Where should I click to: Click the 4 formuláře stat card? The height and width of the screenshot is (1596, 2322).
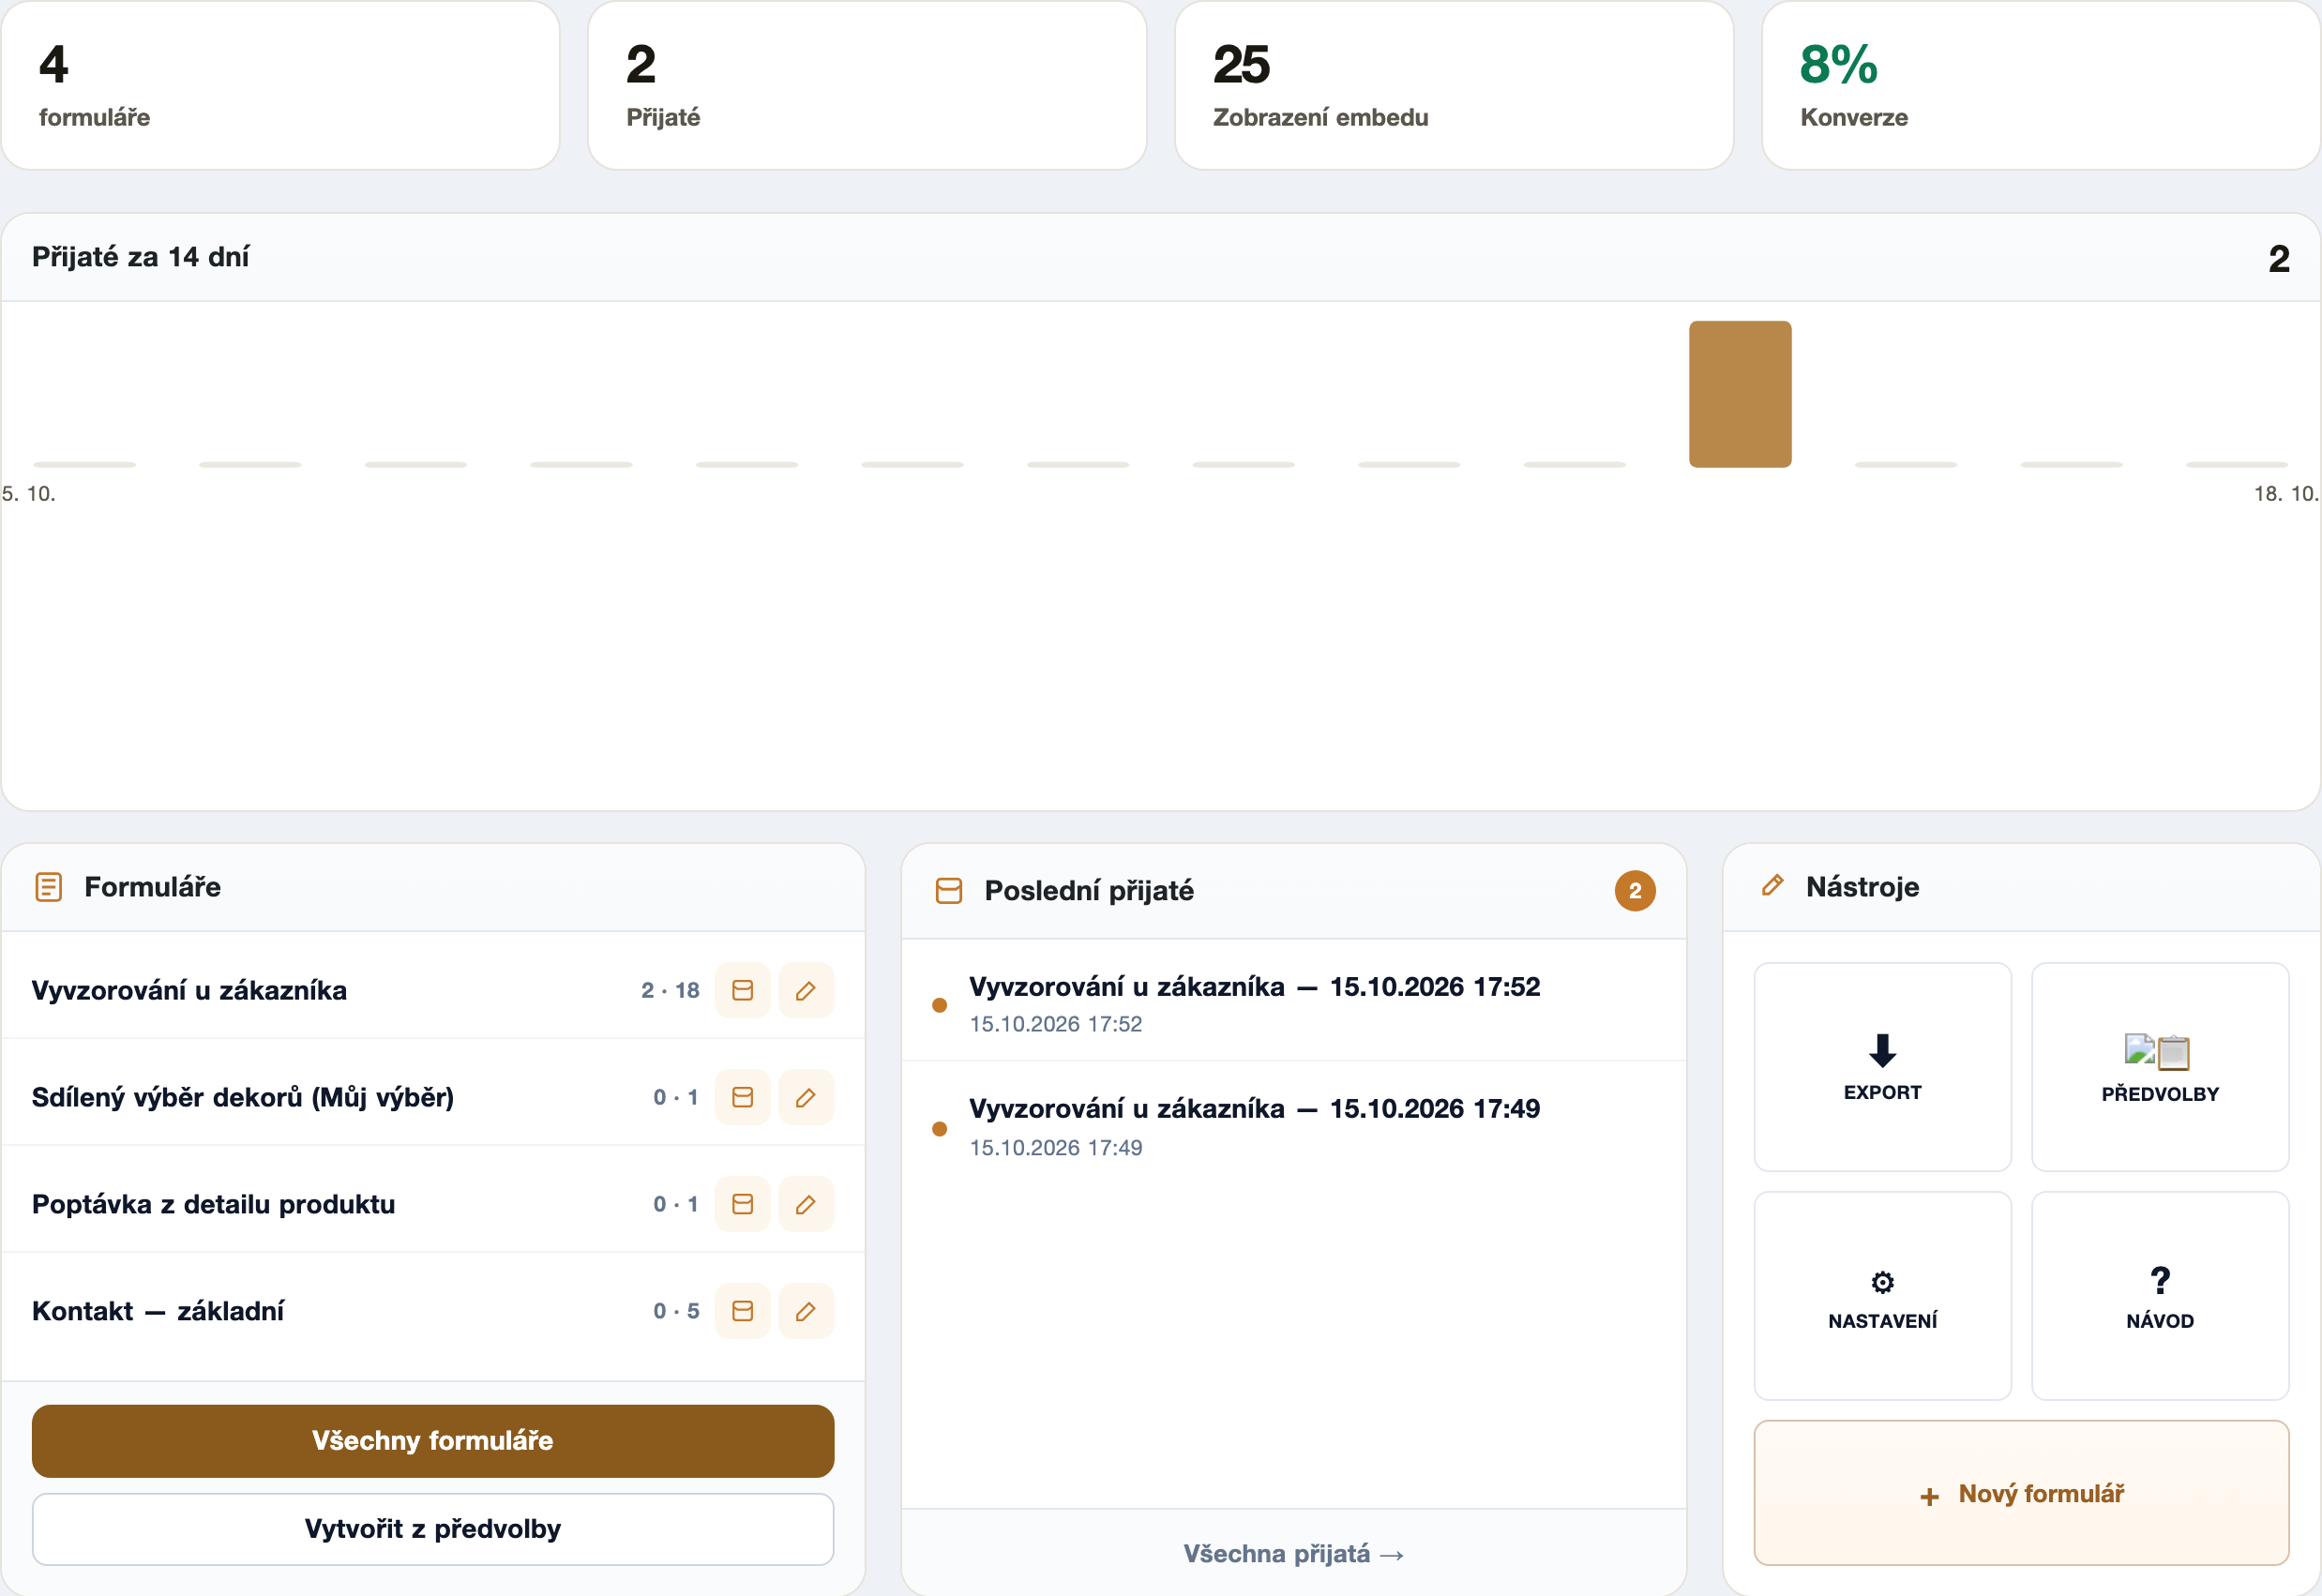click(280, 85)
